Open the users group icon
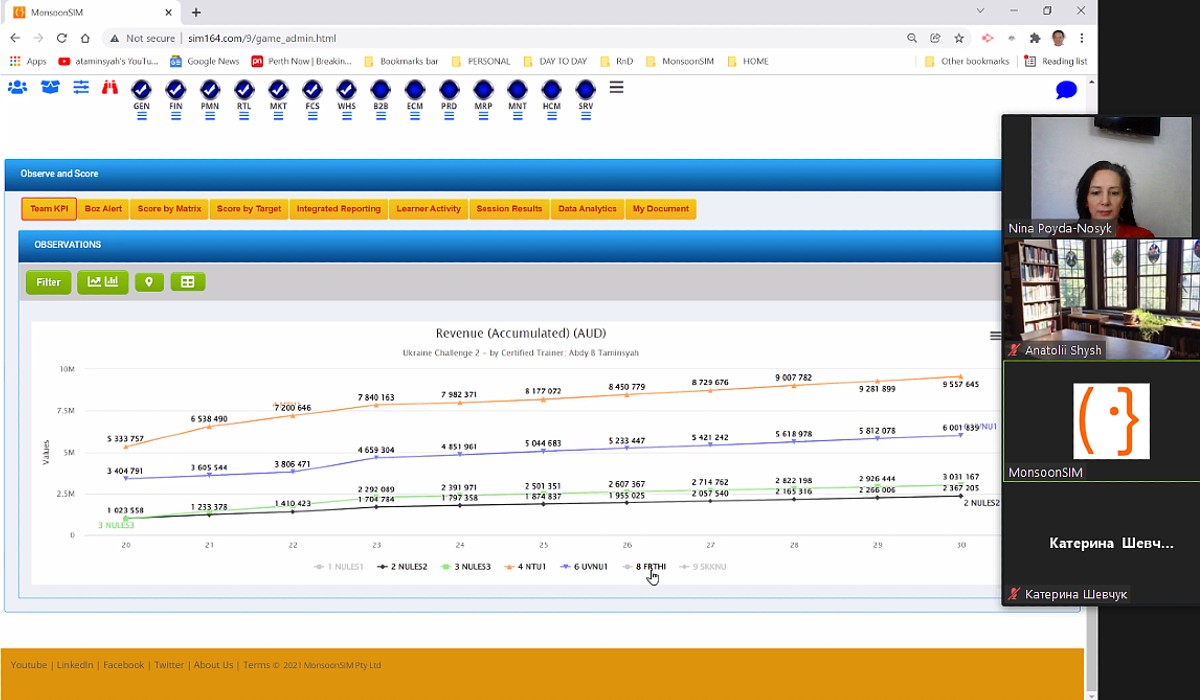Screen dimensions: 1200x700 (x=17, y=88)
